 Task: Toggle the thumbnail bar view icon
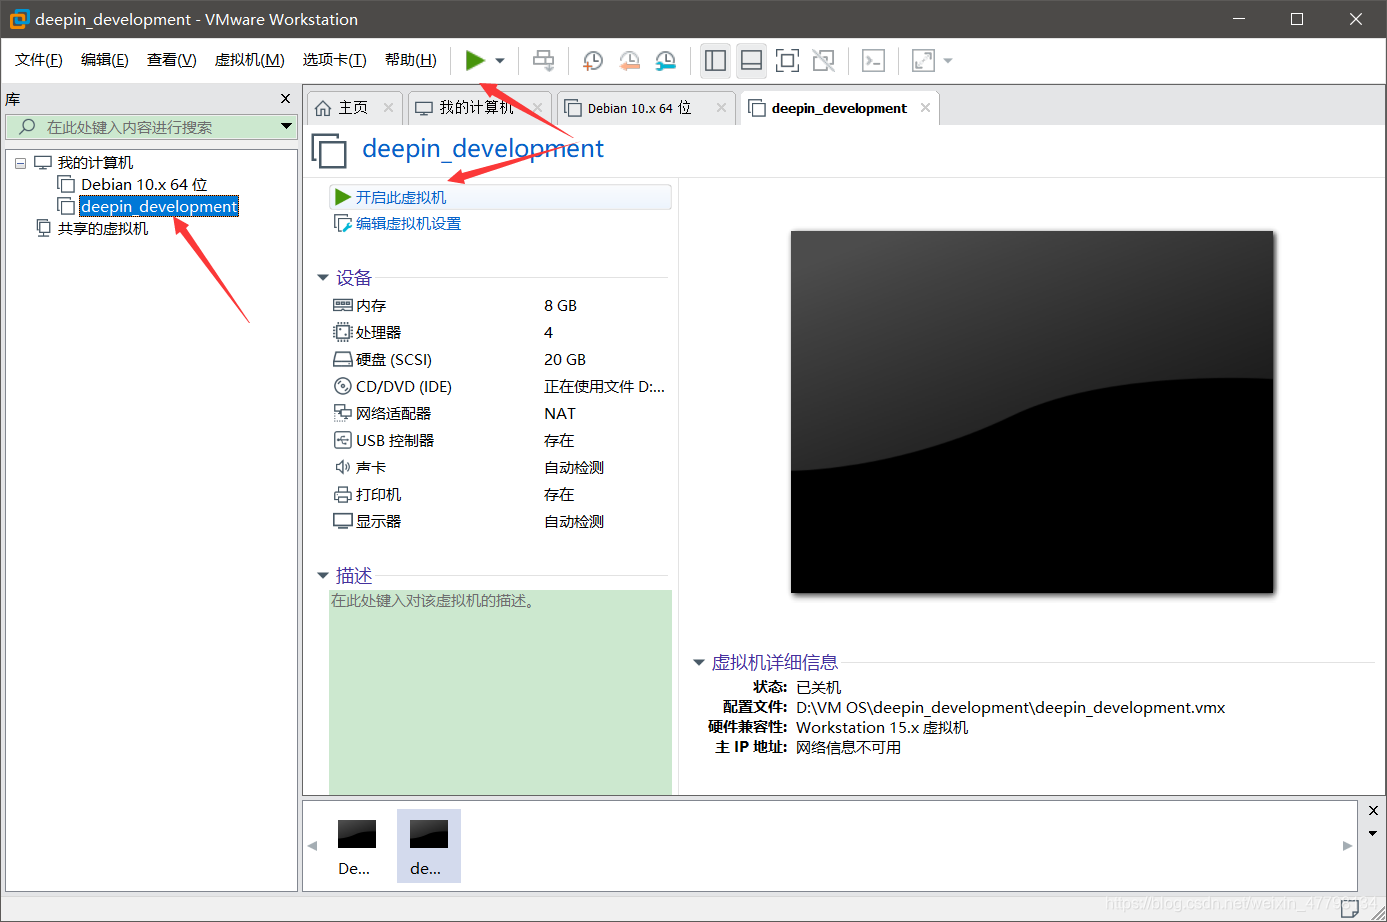click(x=751, y=61)
